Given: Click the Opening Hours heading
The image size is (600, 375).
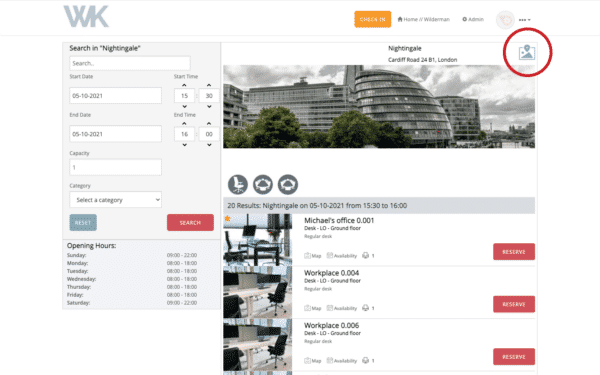Looking at the screenshot, I should click(91, 246).
